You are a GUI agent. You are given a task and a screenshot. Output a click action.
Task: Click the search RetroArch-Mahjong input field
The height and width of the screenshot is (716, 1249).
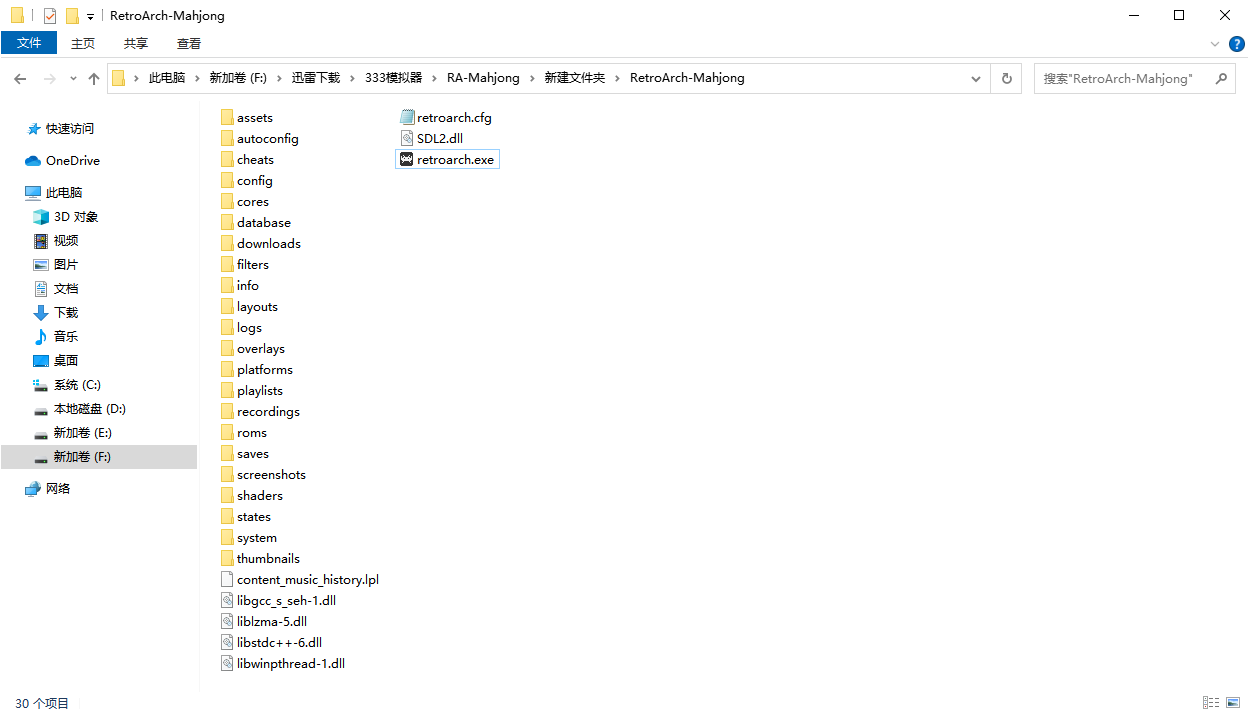click(x=1120, y=78)
